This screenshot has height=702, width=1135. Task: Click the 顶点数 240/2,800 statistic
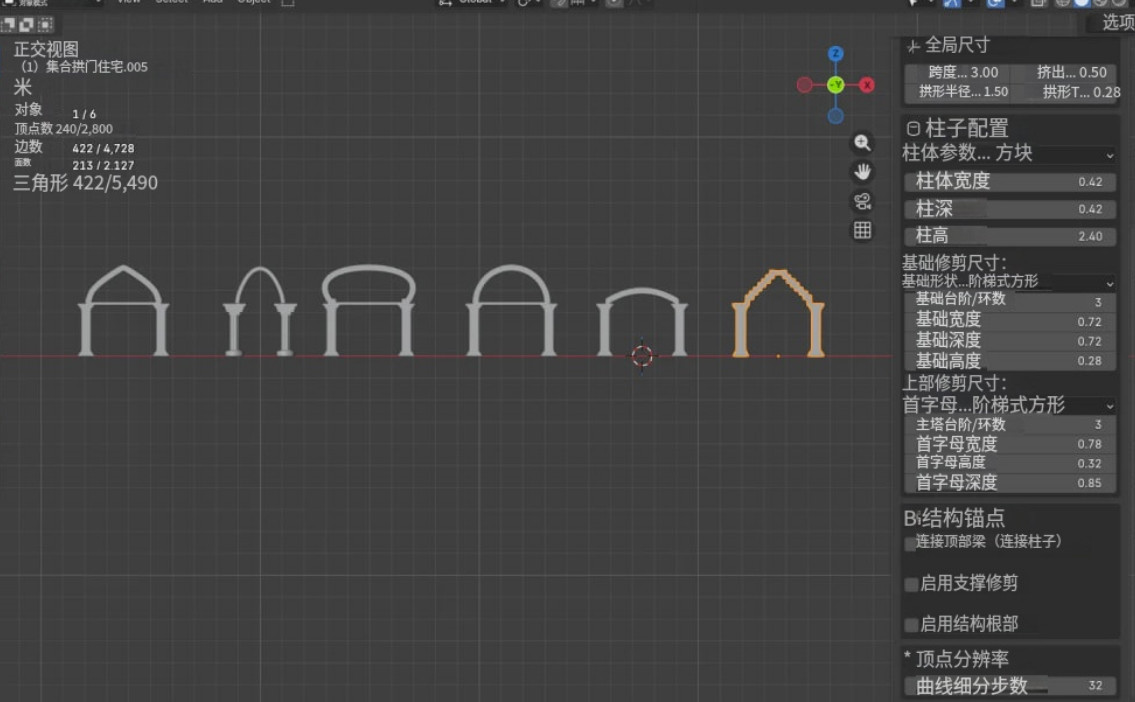pos(64,129)
